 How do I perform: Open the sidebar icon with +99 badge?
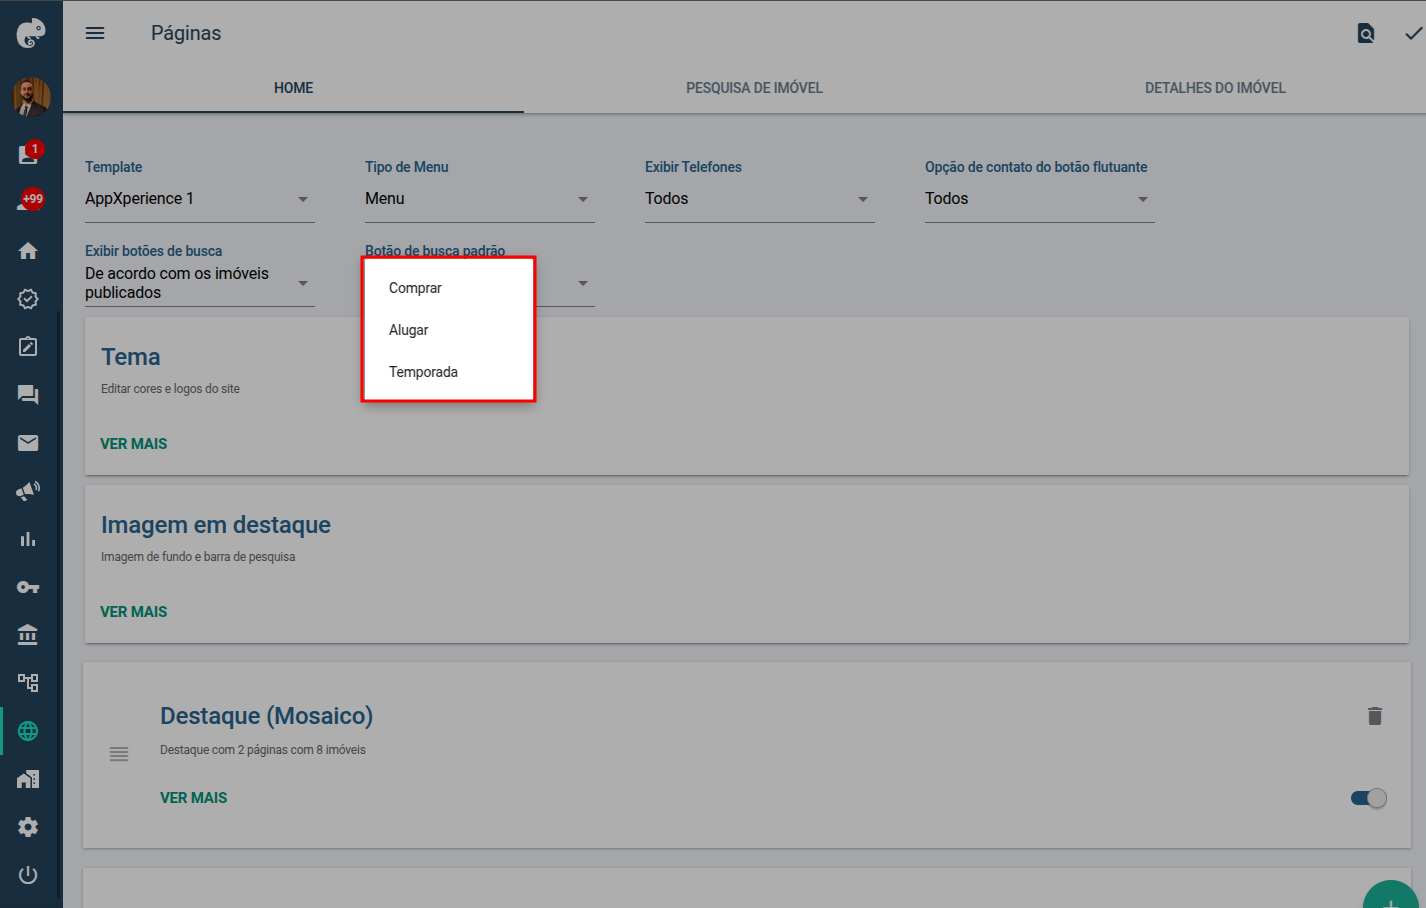pyautogui.click(x=29, y=201)
